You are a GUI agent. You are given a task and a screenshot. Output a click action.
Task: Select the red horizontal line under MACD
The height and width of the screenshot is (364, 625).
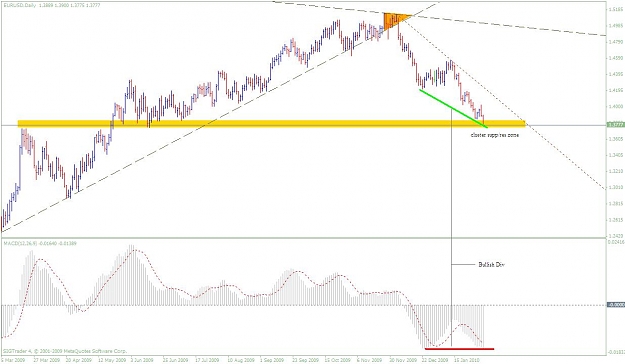pos(460,349)
